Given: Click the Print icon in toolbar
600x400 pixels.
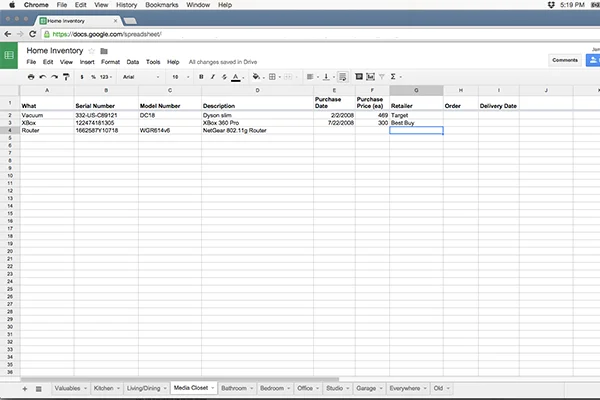Looking at the screenshot, I should click(31, 77).
